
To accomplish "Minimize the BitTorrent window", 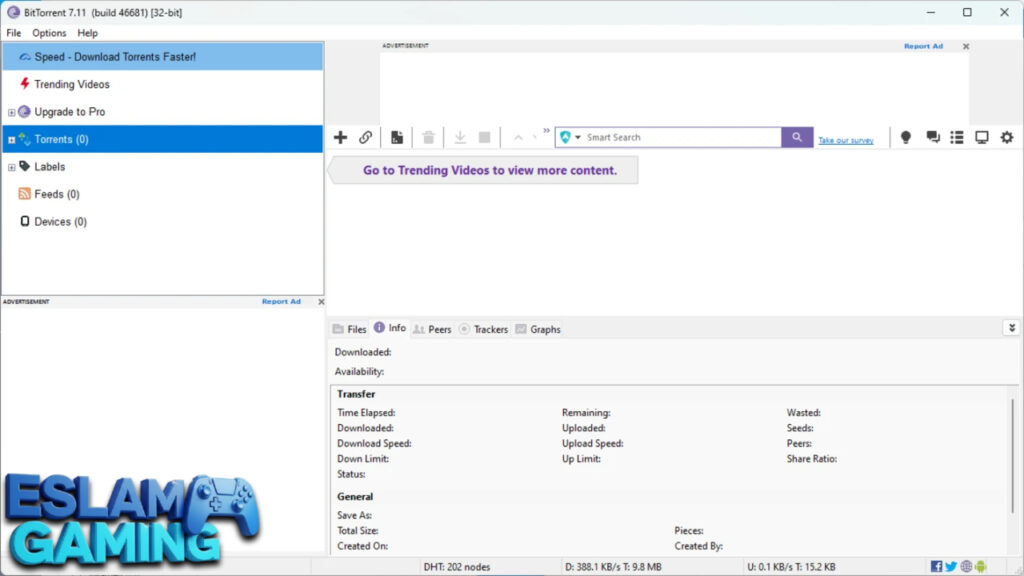I will [x=931, y=12].
